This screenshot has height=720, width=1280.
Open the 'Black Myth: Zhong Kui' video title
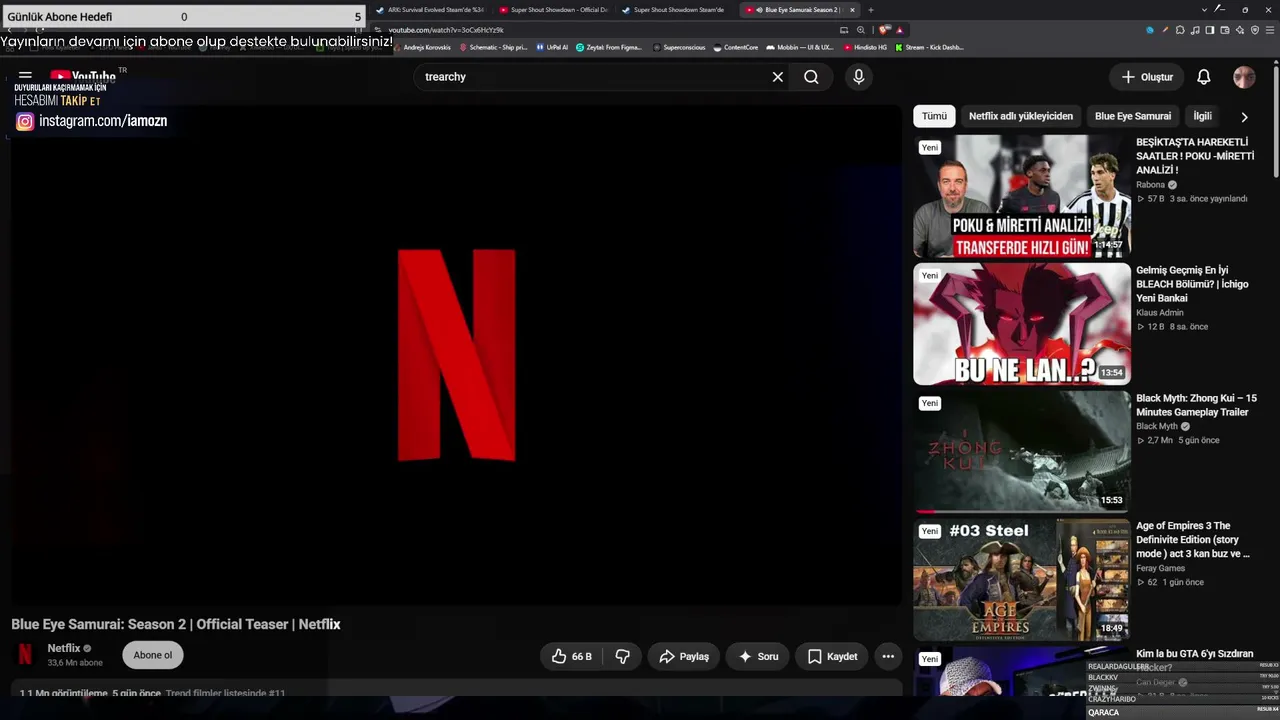[1196, 405]
